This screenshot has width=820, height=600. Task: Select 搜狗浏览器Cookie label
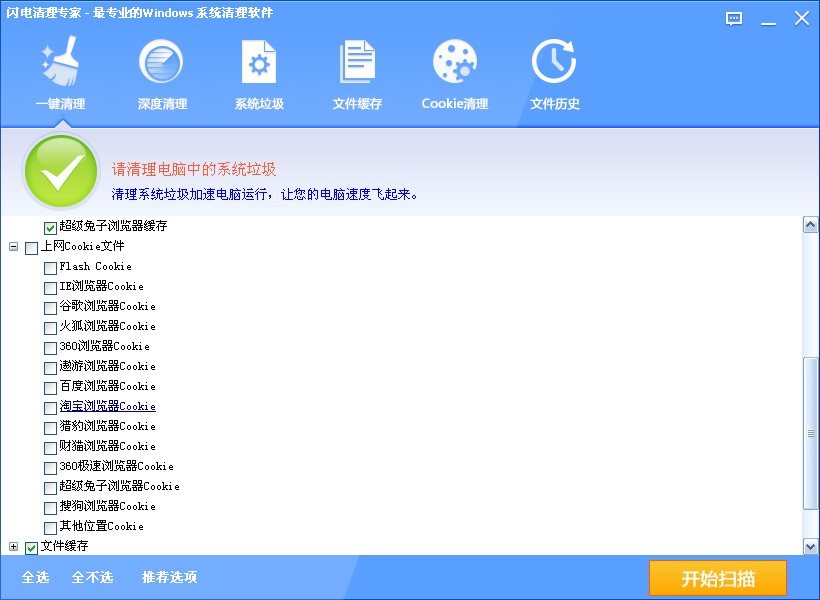click(x=107, y=506)
